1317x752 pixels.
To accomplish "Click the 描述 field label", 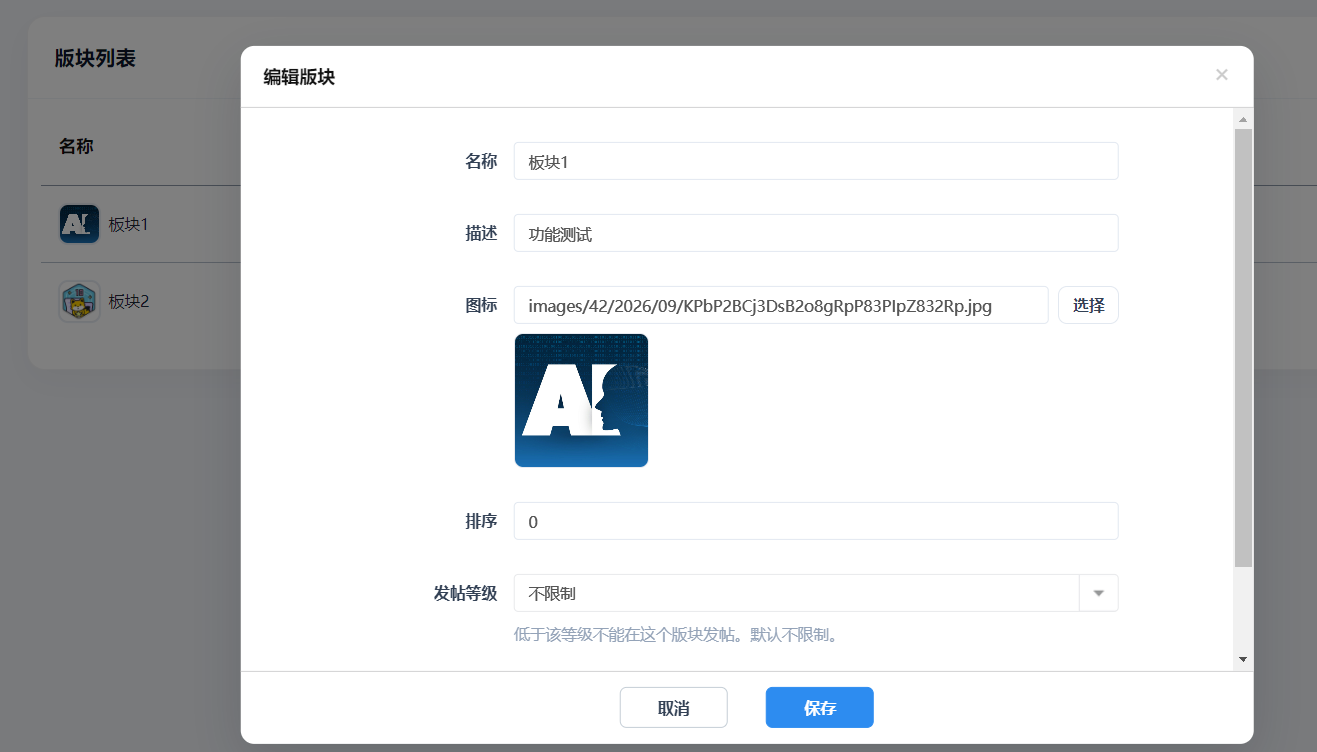I will (481, 233).
